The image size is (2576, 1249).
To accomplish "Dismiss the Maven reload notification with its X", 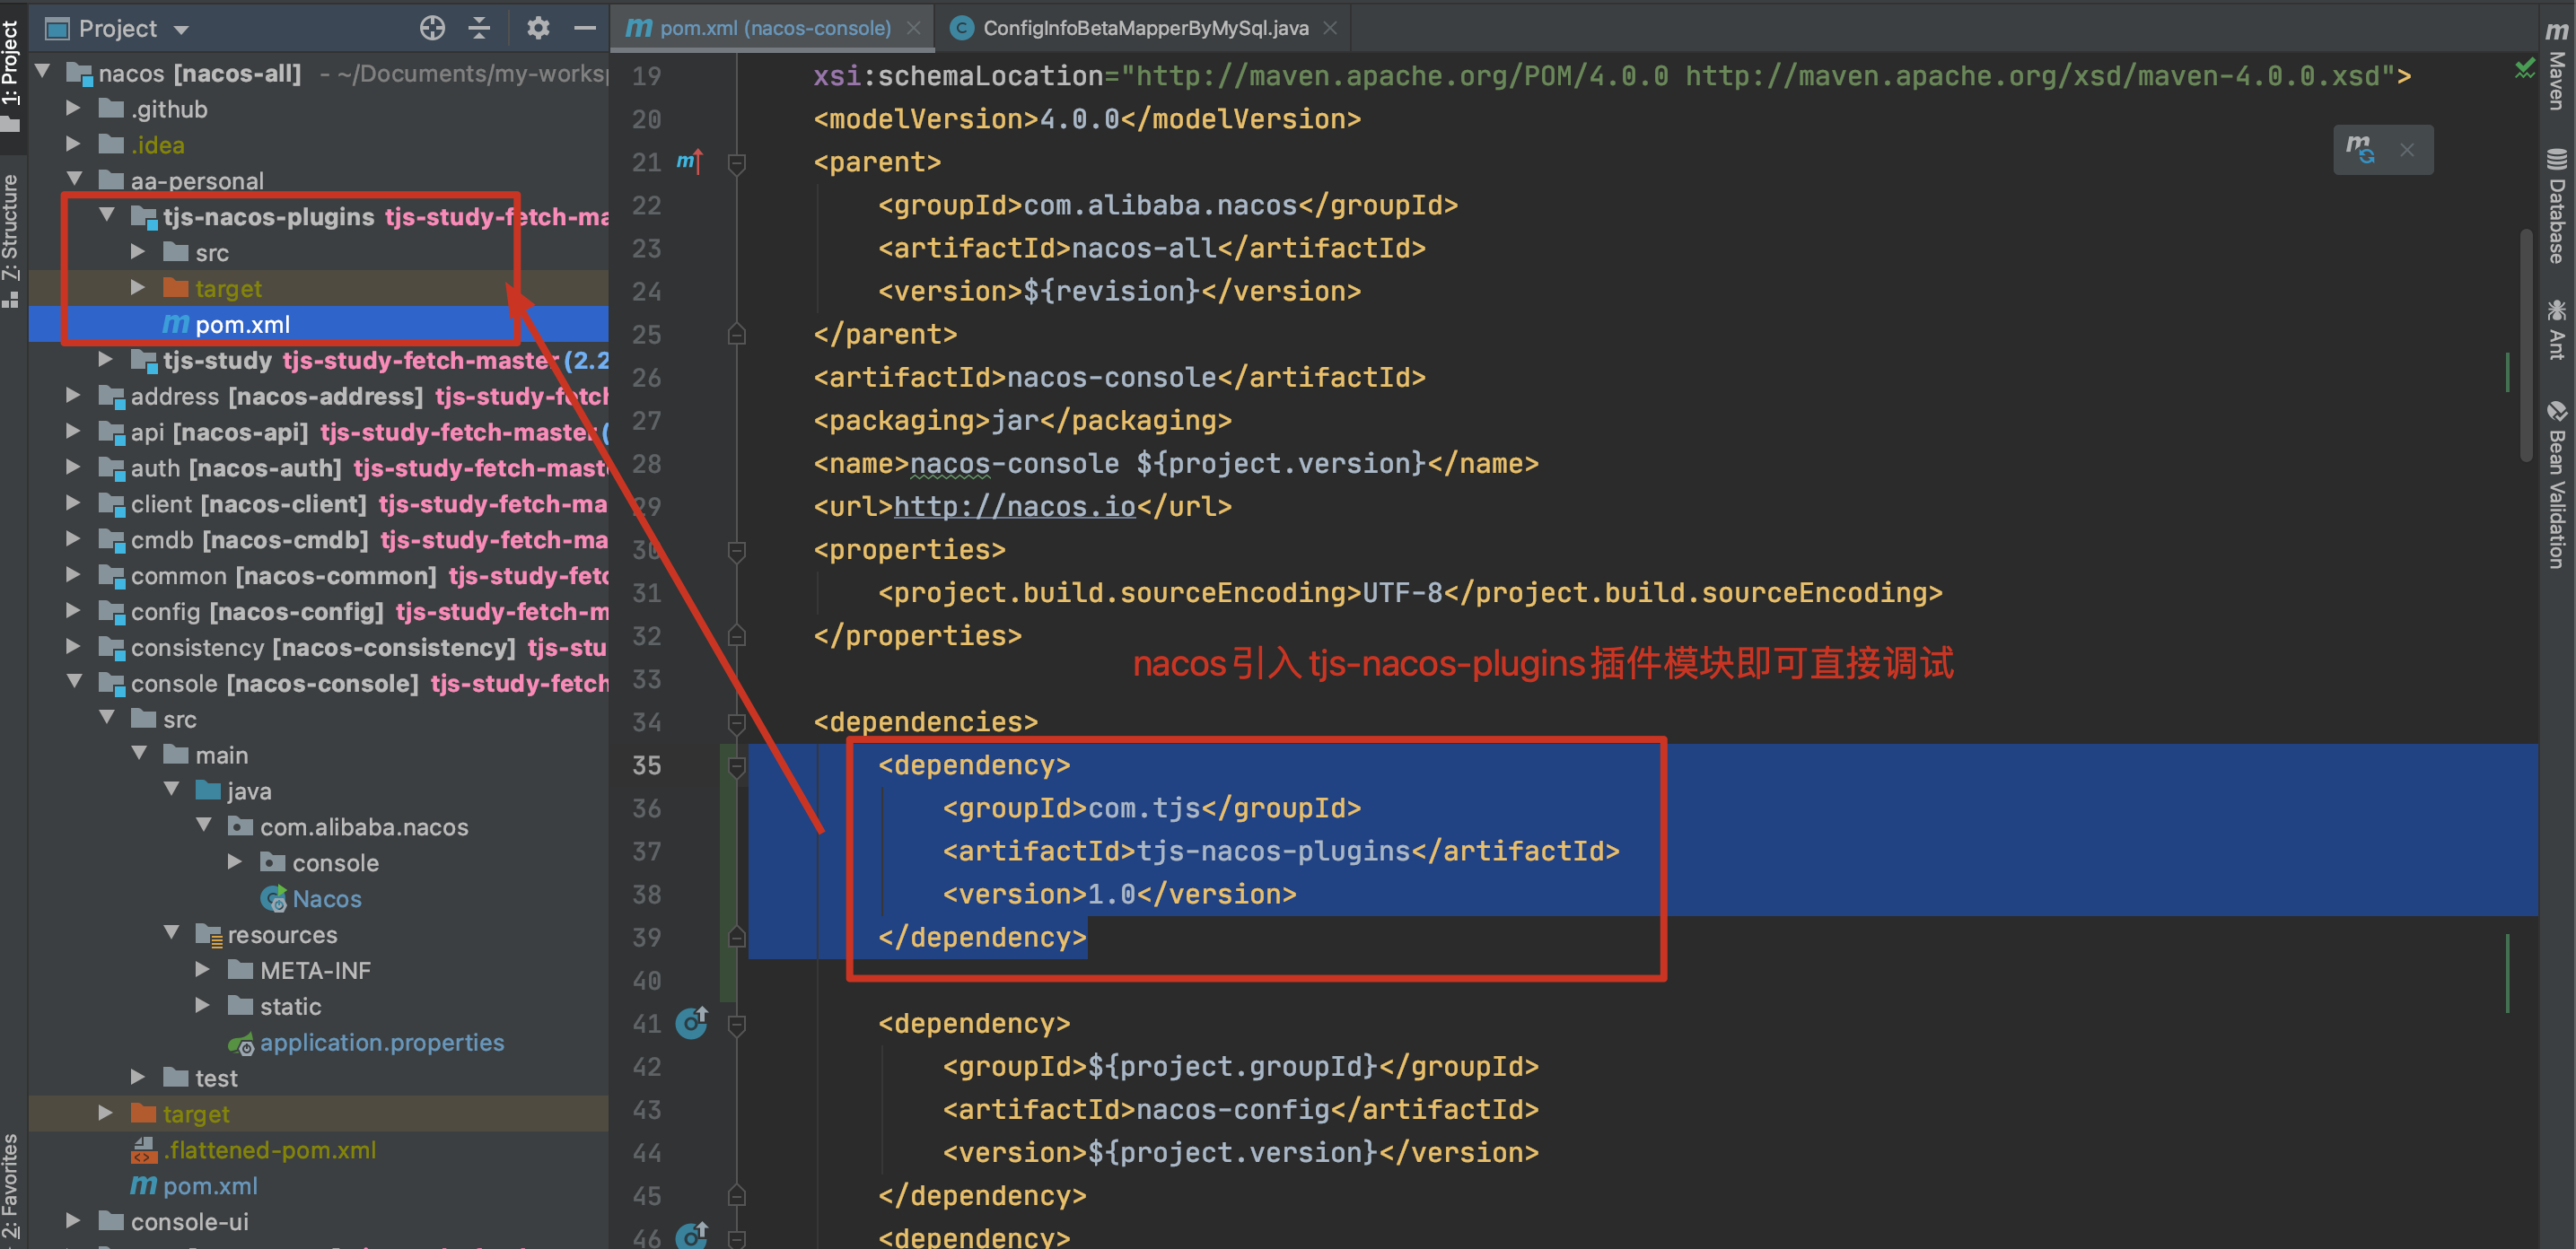I will (x=2407, y=149).
